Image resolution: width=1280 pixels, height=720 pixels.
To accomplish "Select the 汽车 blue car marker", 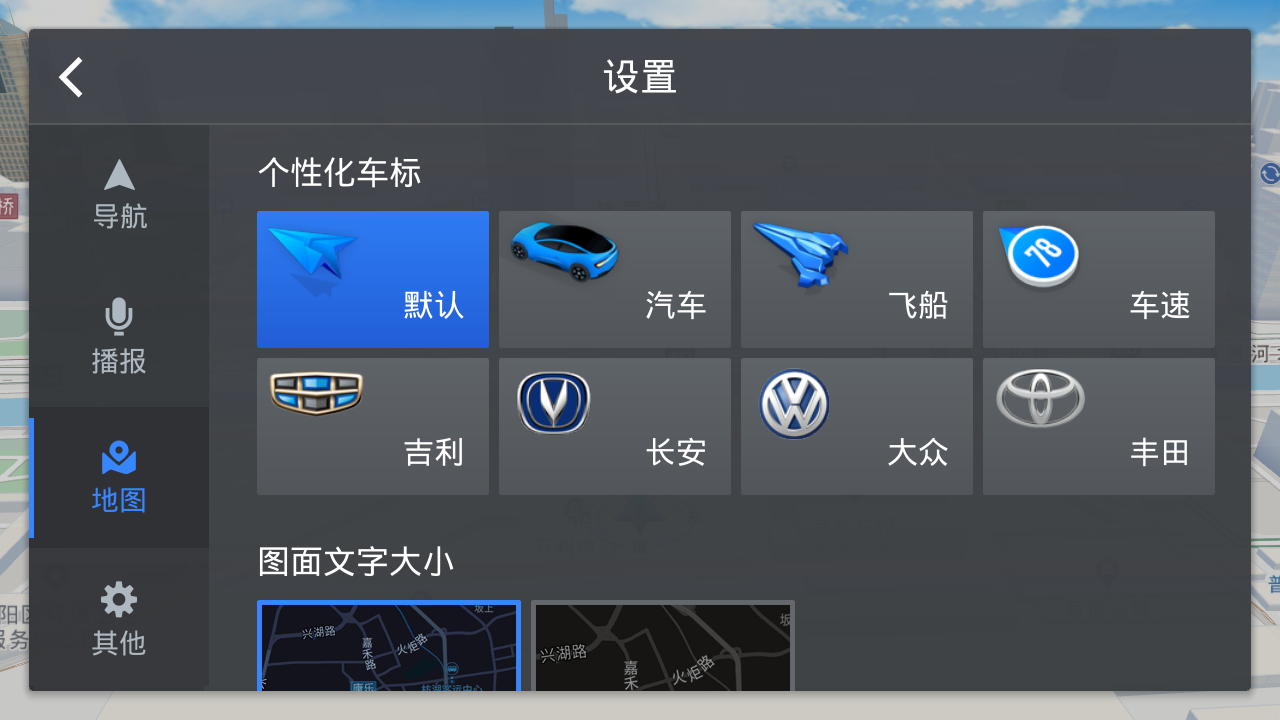I will (615, 279).
